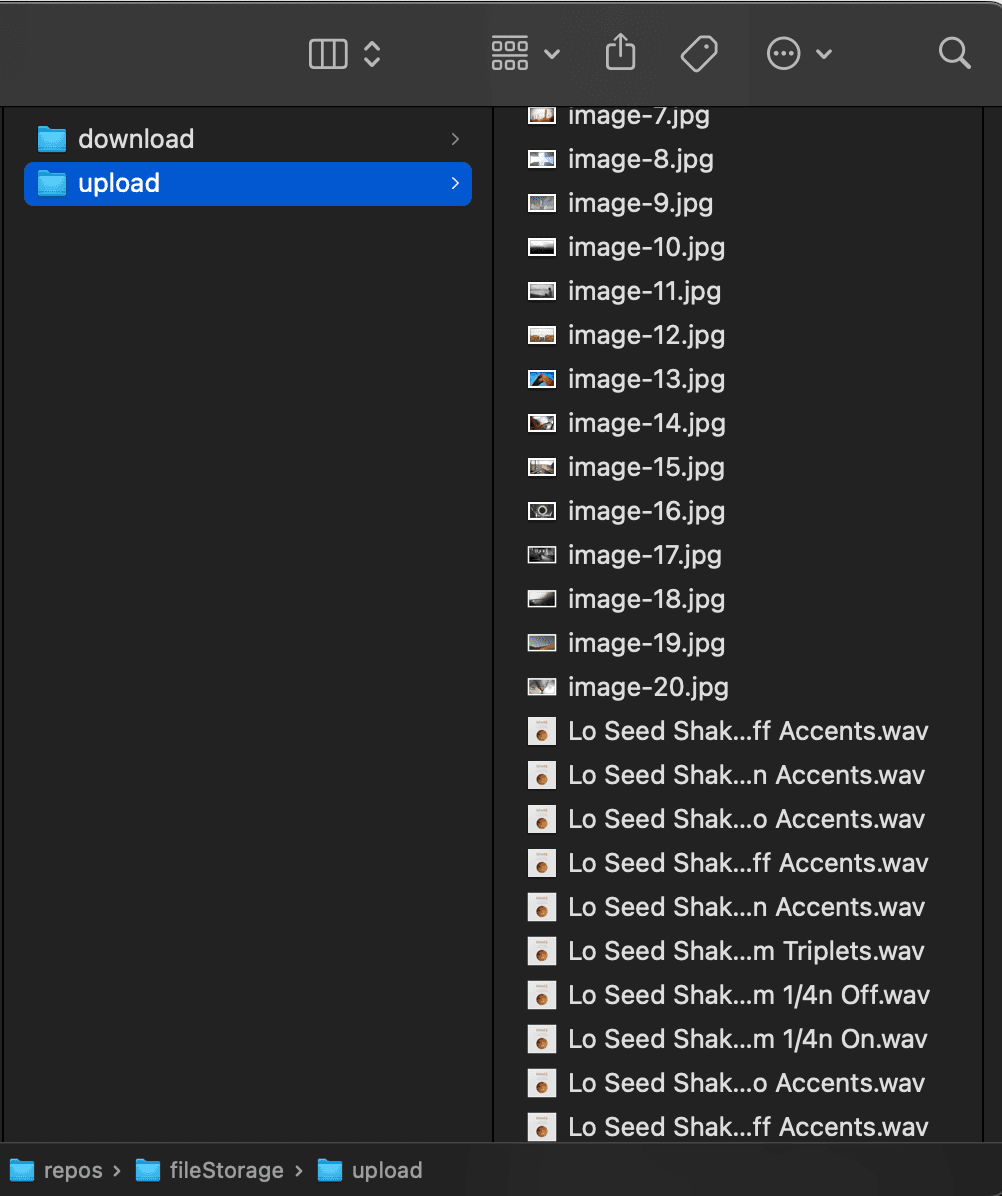Select Lo Seed Shak…m 1/4n On.wav
1002x1196 pixels.
[x=747, y=1039]
